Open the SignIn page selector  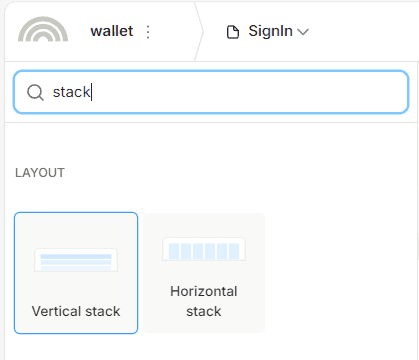(268, 32)
